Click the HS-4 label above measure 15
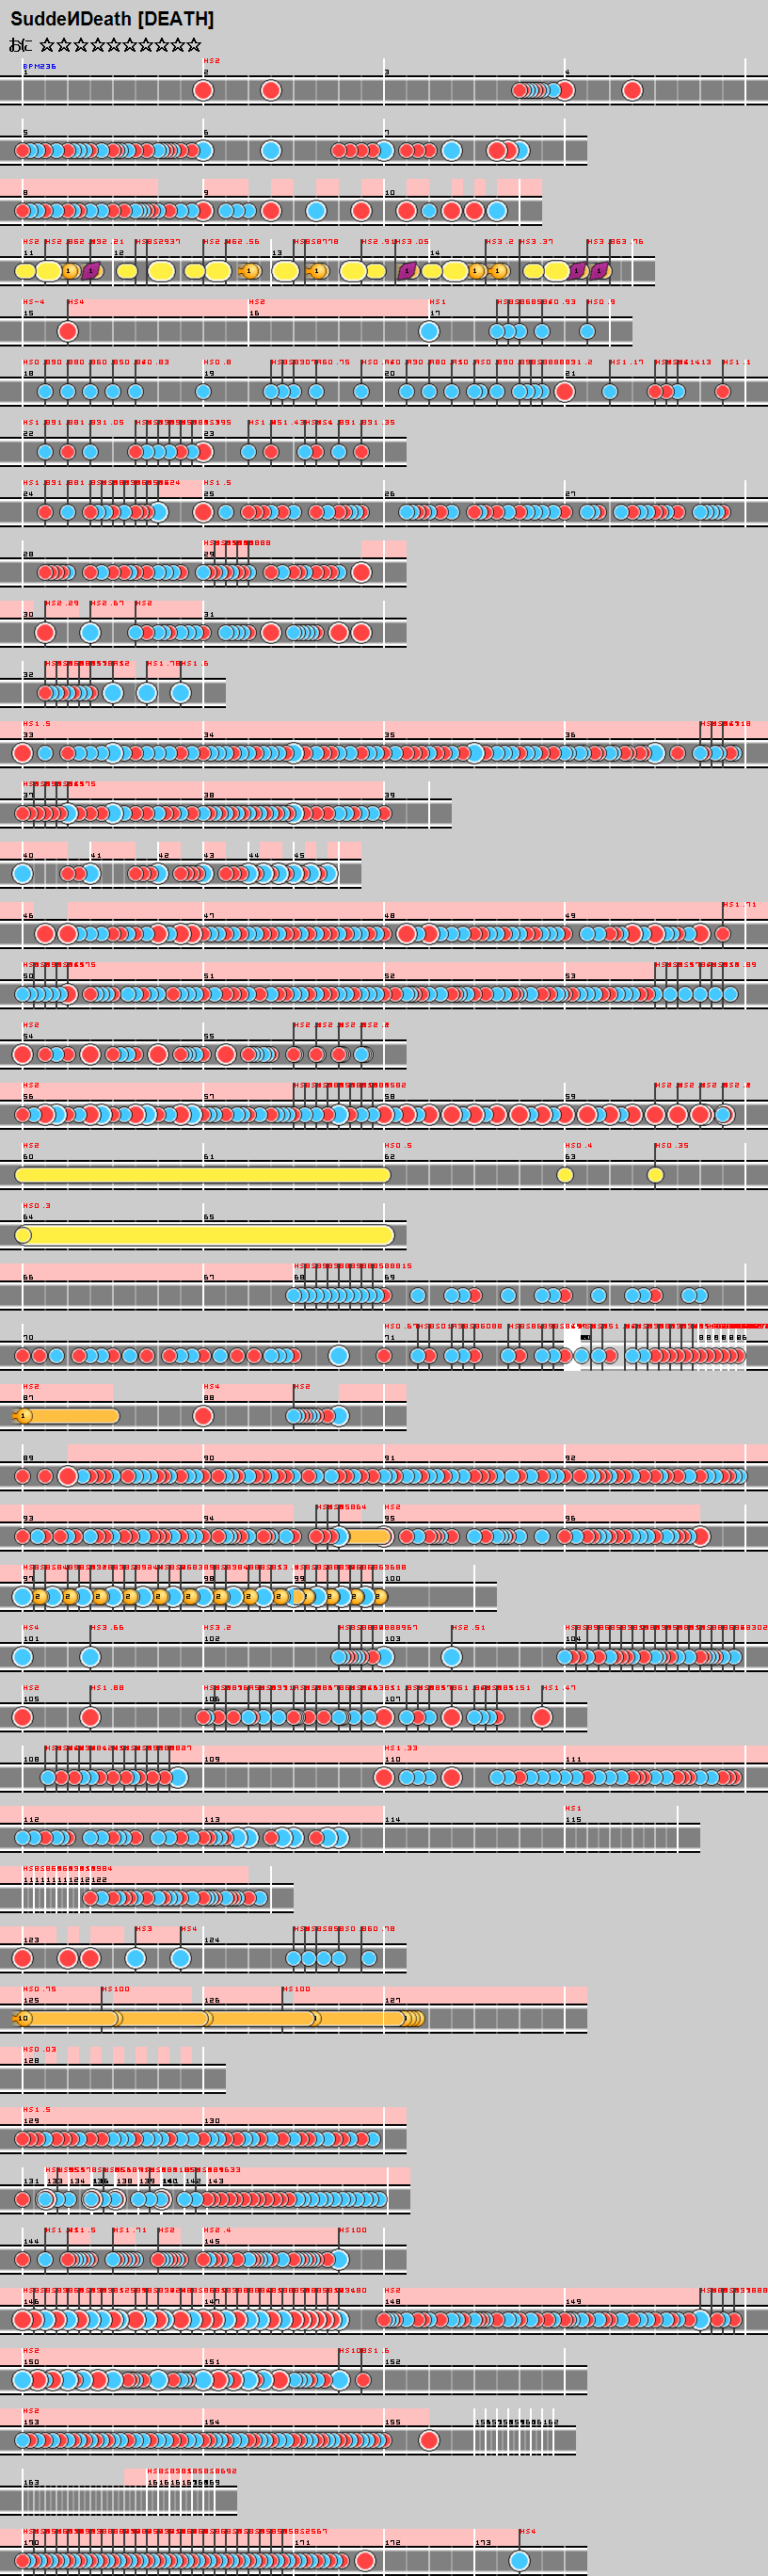Screen dimensions: 768x2576 34,302
